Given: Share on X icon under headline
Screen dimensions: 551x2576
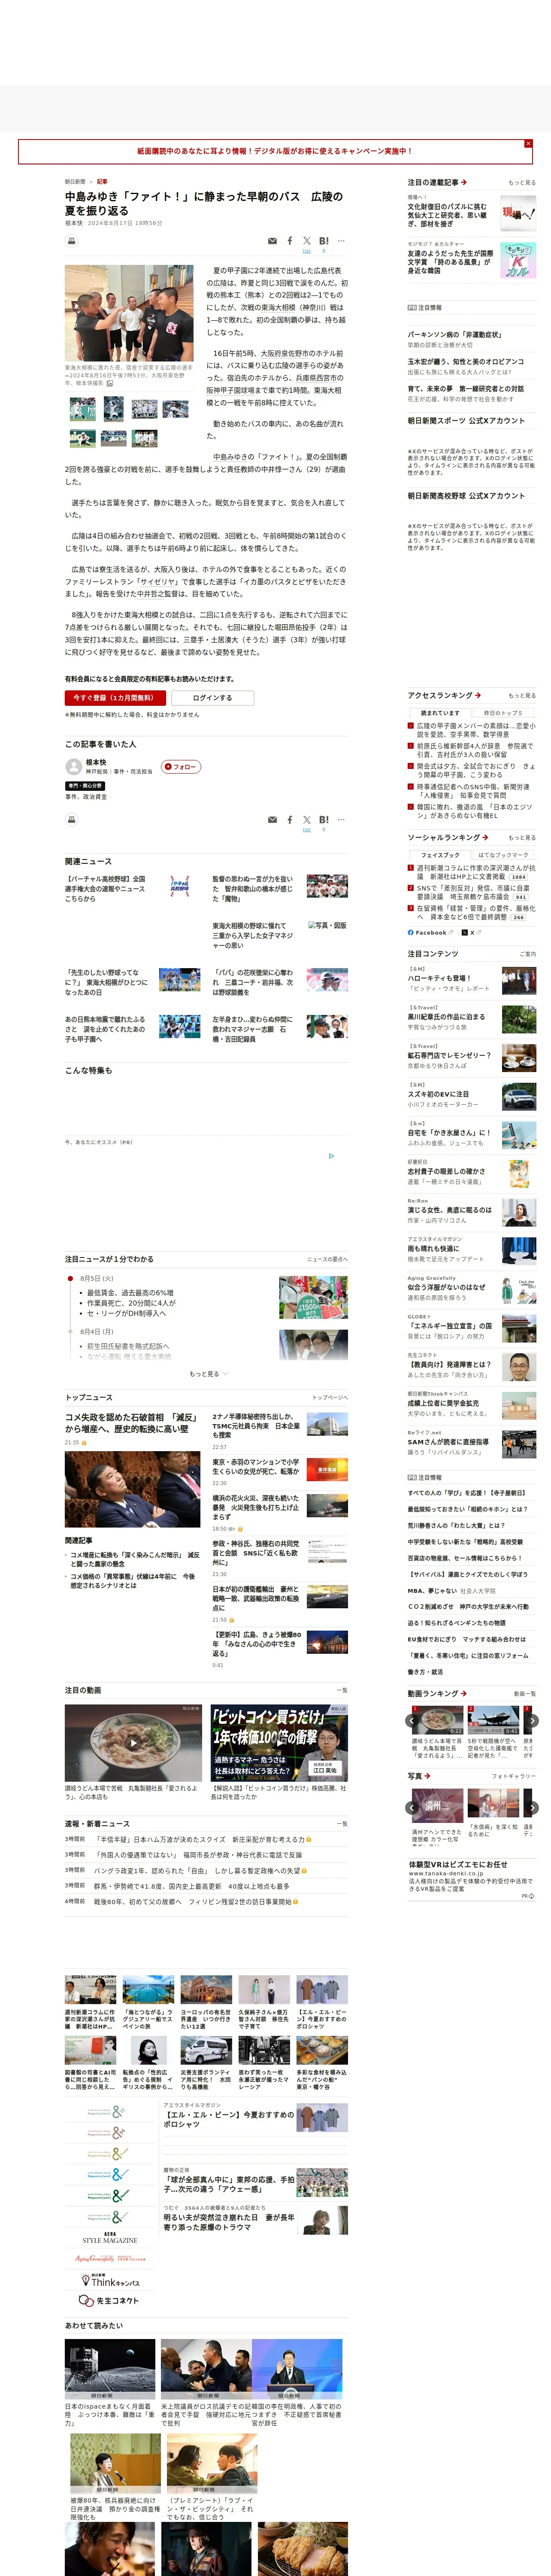Looking at the screenshot, I should point(307,241).
